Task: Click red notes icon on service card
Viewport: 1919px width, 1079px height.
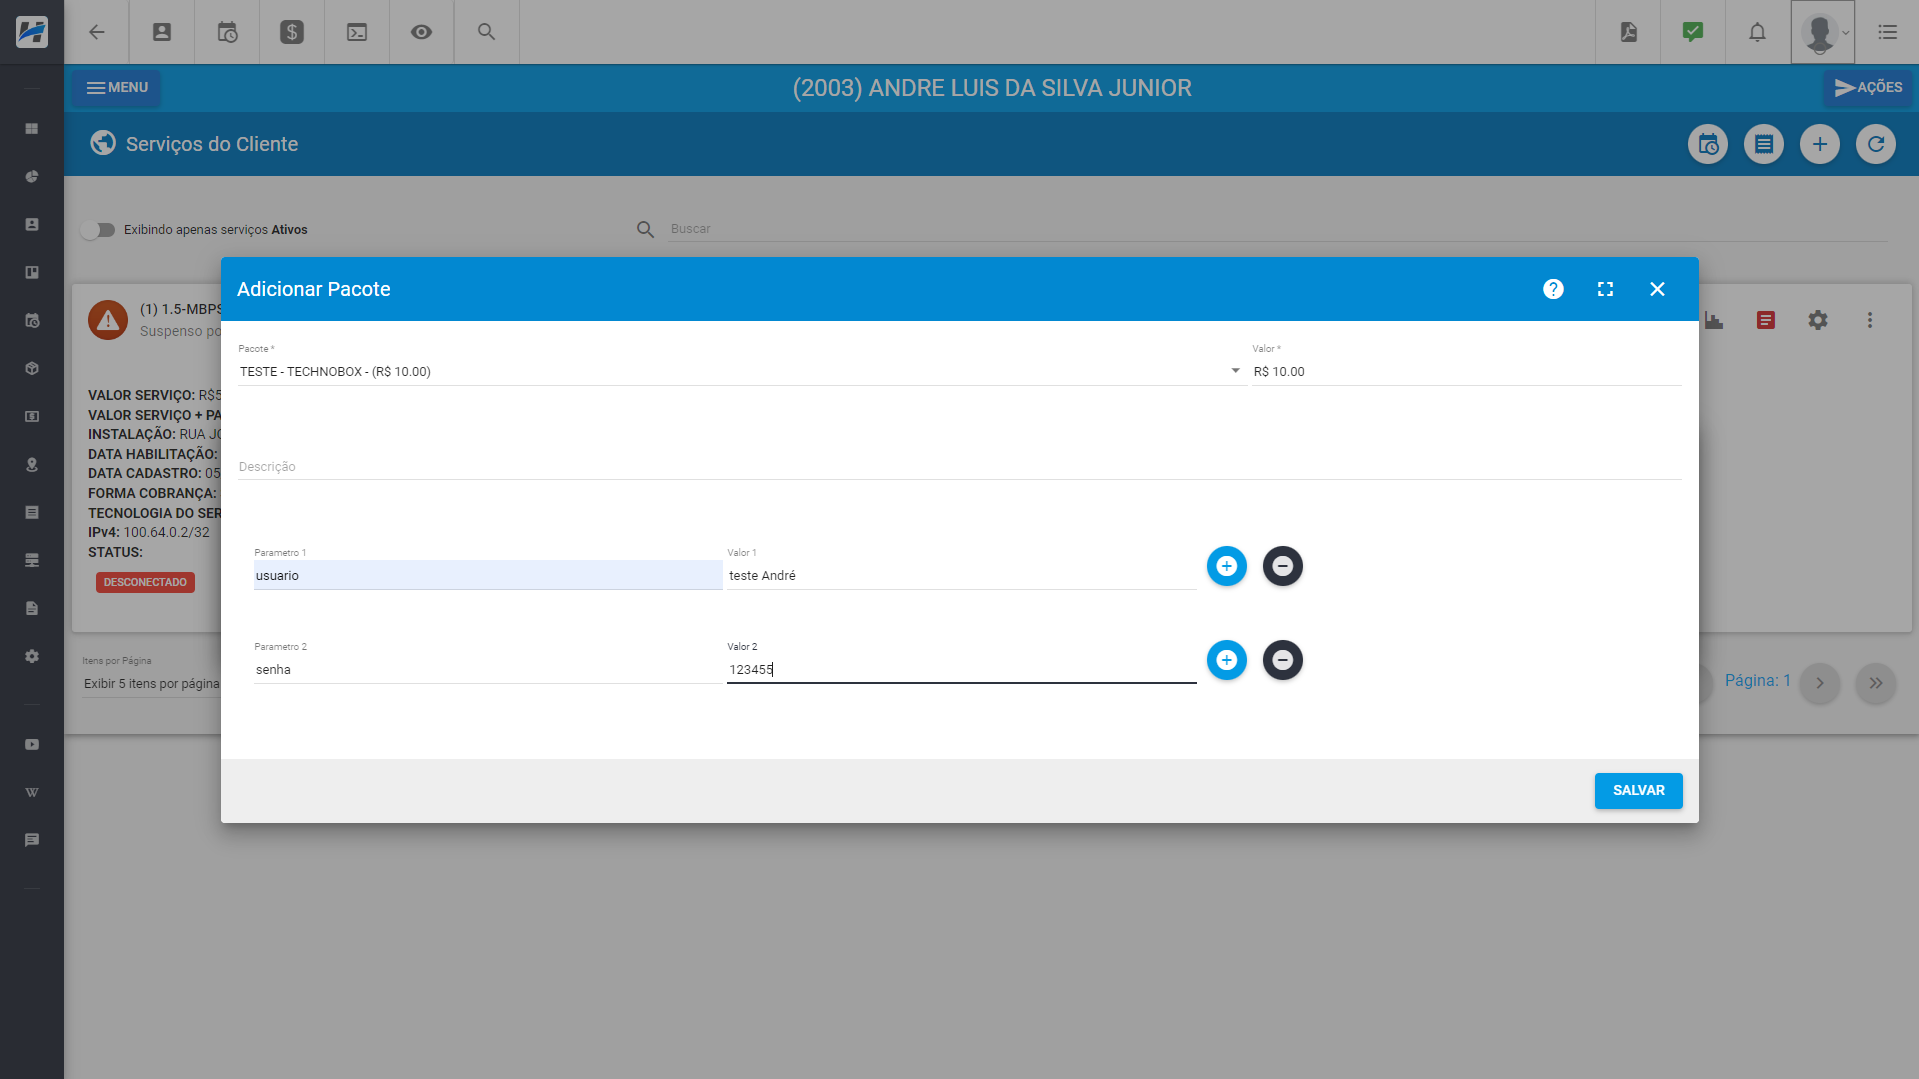Action: point(1766,320)
